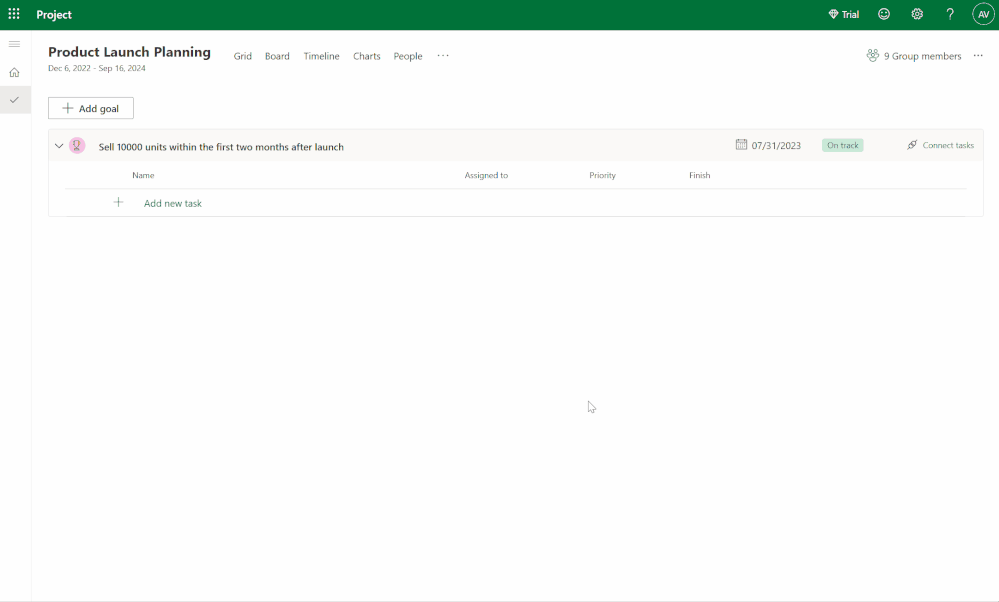Click the Connect tasks link icon
The height and width of the screenshot is (602, 999).
pyautogui.click(x=912, y=145)
